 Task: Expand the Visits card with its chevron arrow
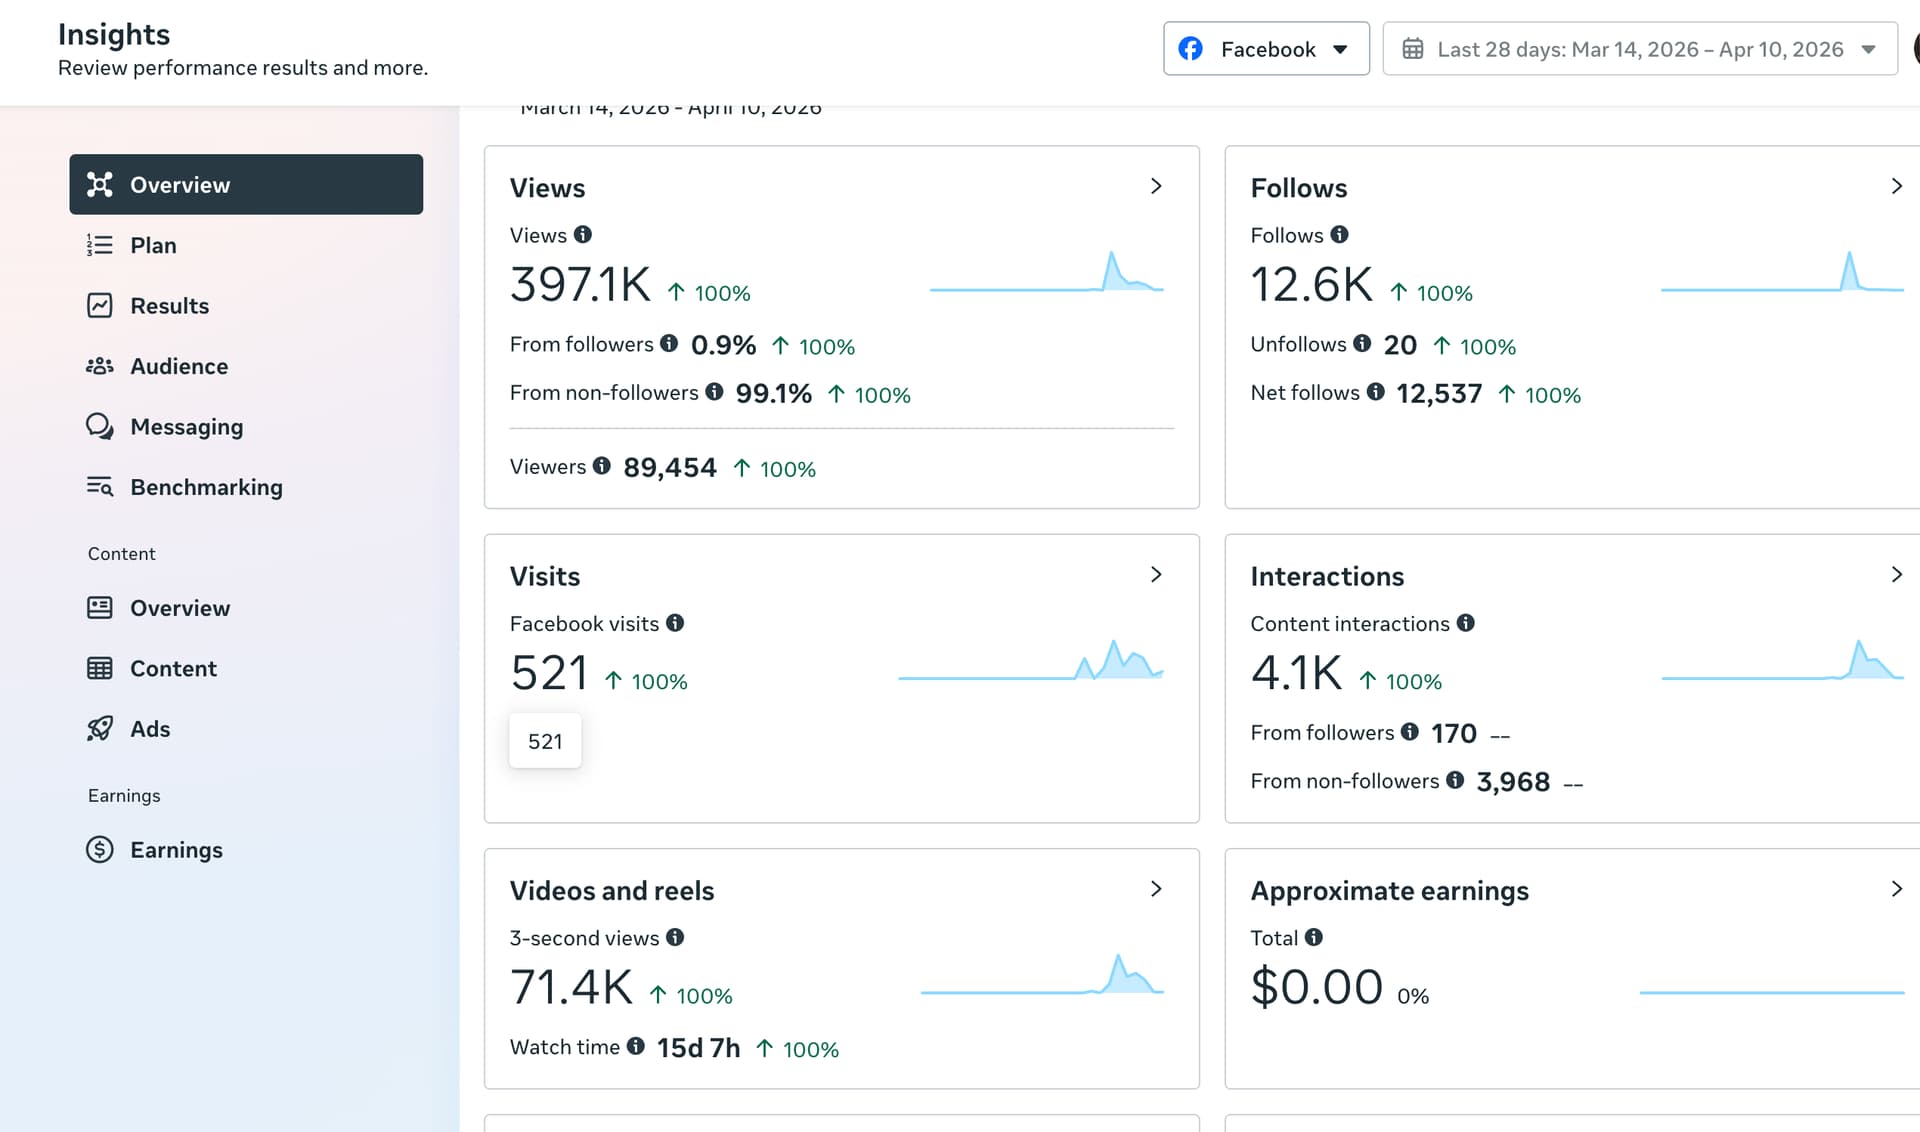1156,574
